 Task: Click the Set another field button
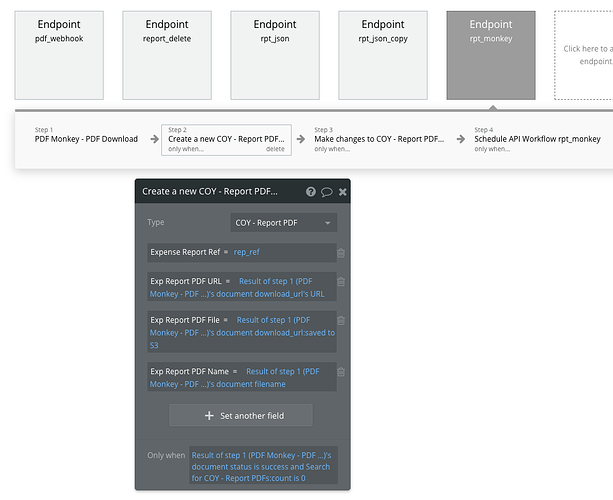pos(240,415)
